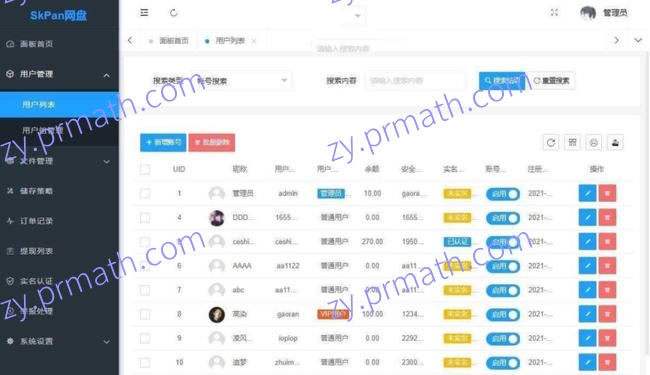The height and width of the screenshot is (375, 650).
Task: Tick the select-all checkbox in table header
Action: (145, 169)
